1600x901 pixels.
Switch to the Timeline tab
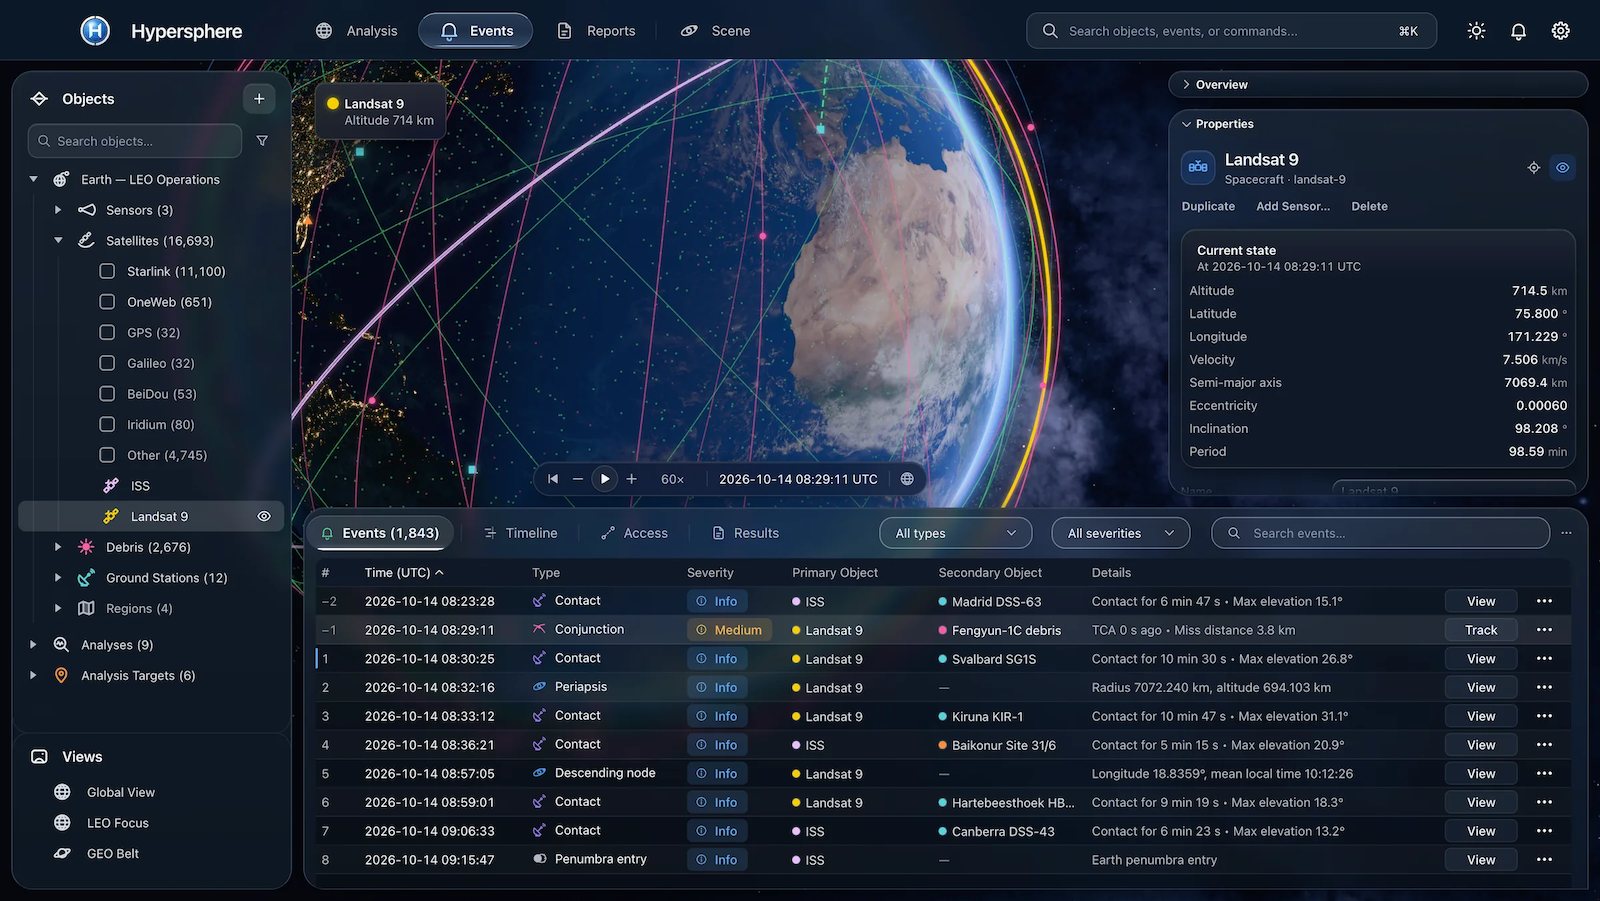[x=521, y=533]
